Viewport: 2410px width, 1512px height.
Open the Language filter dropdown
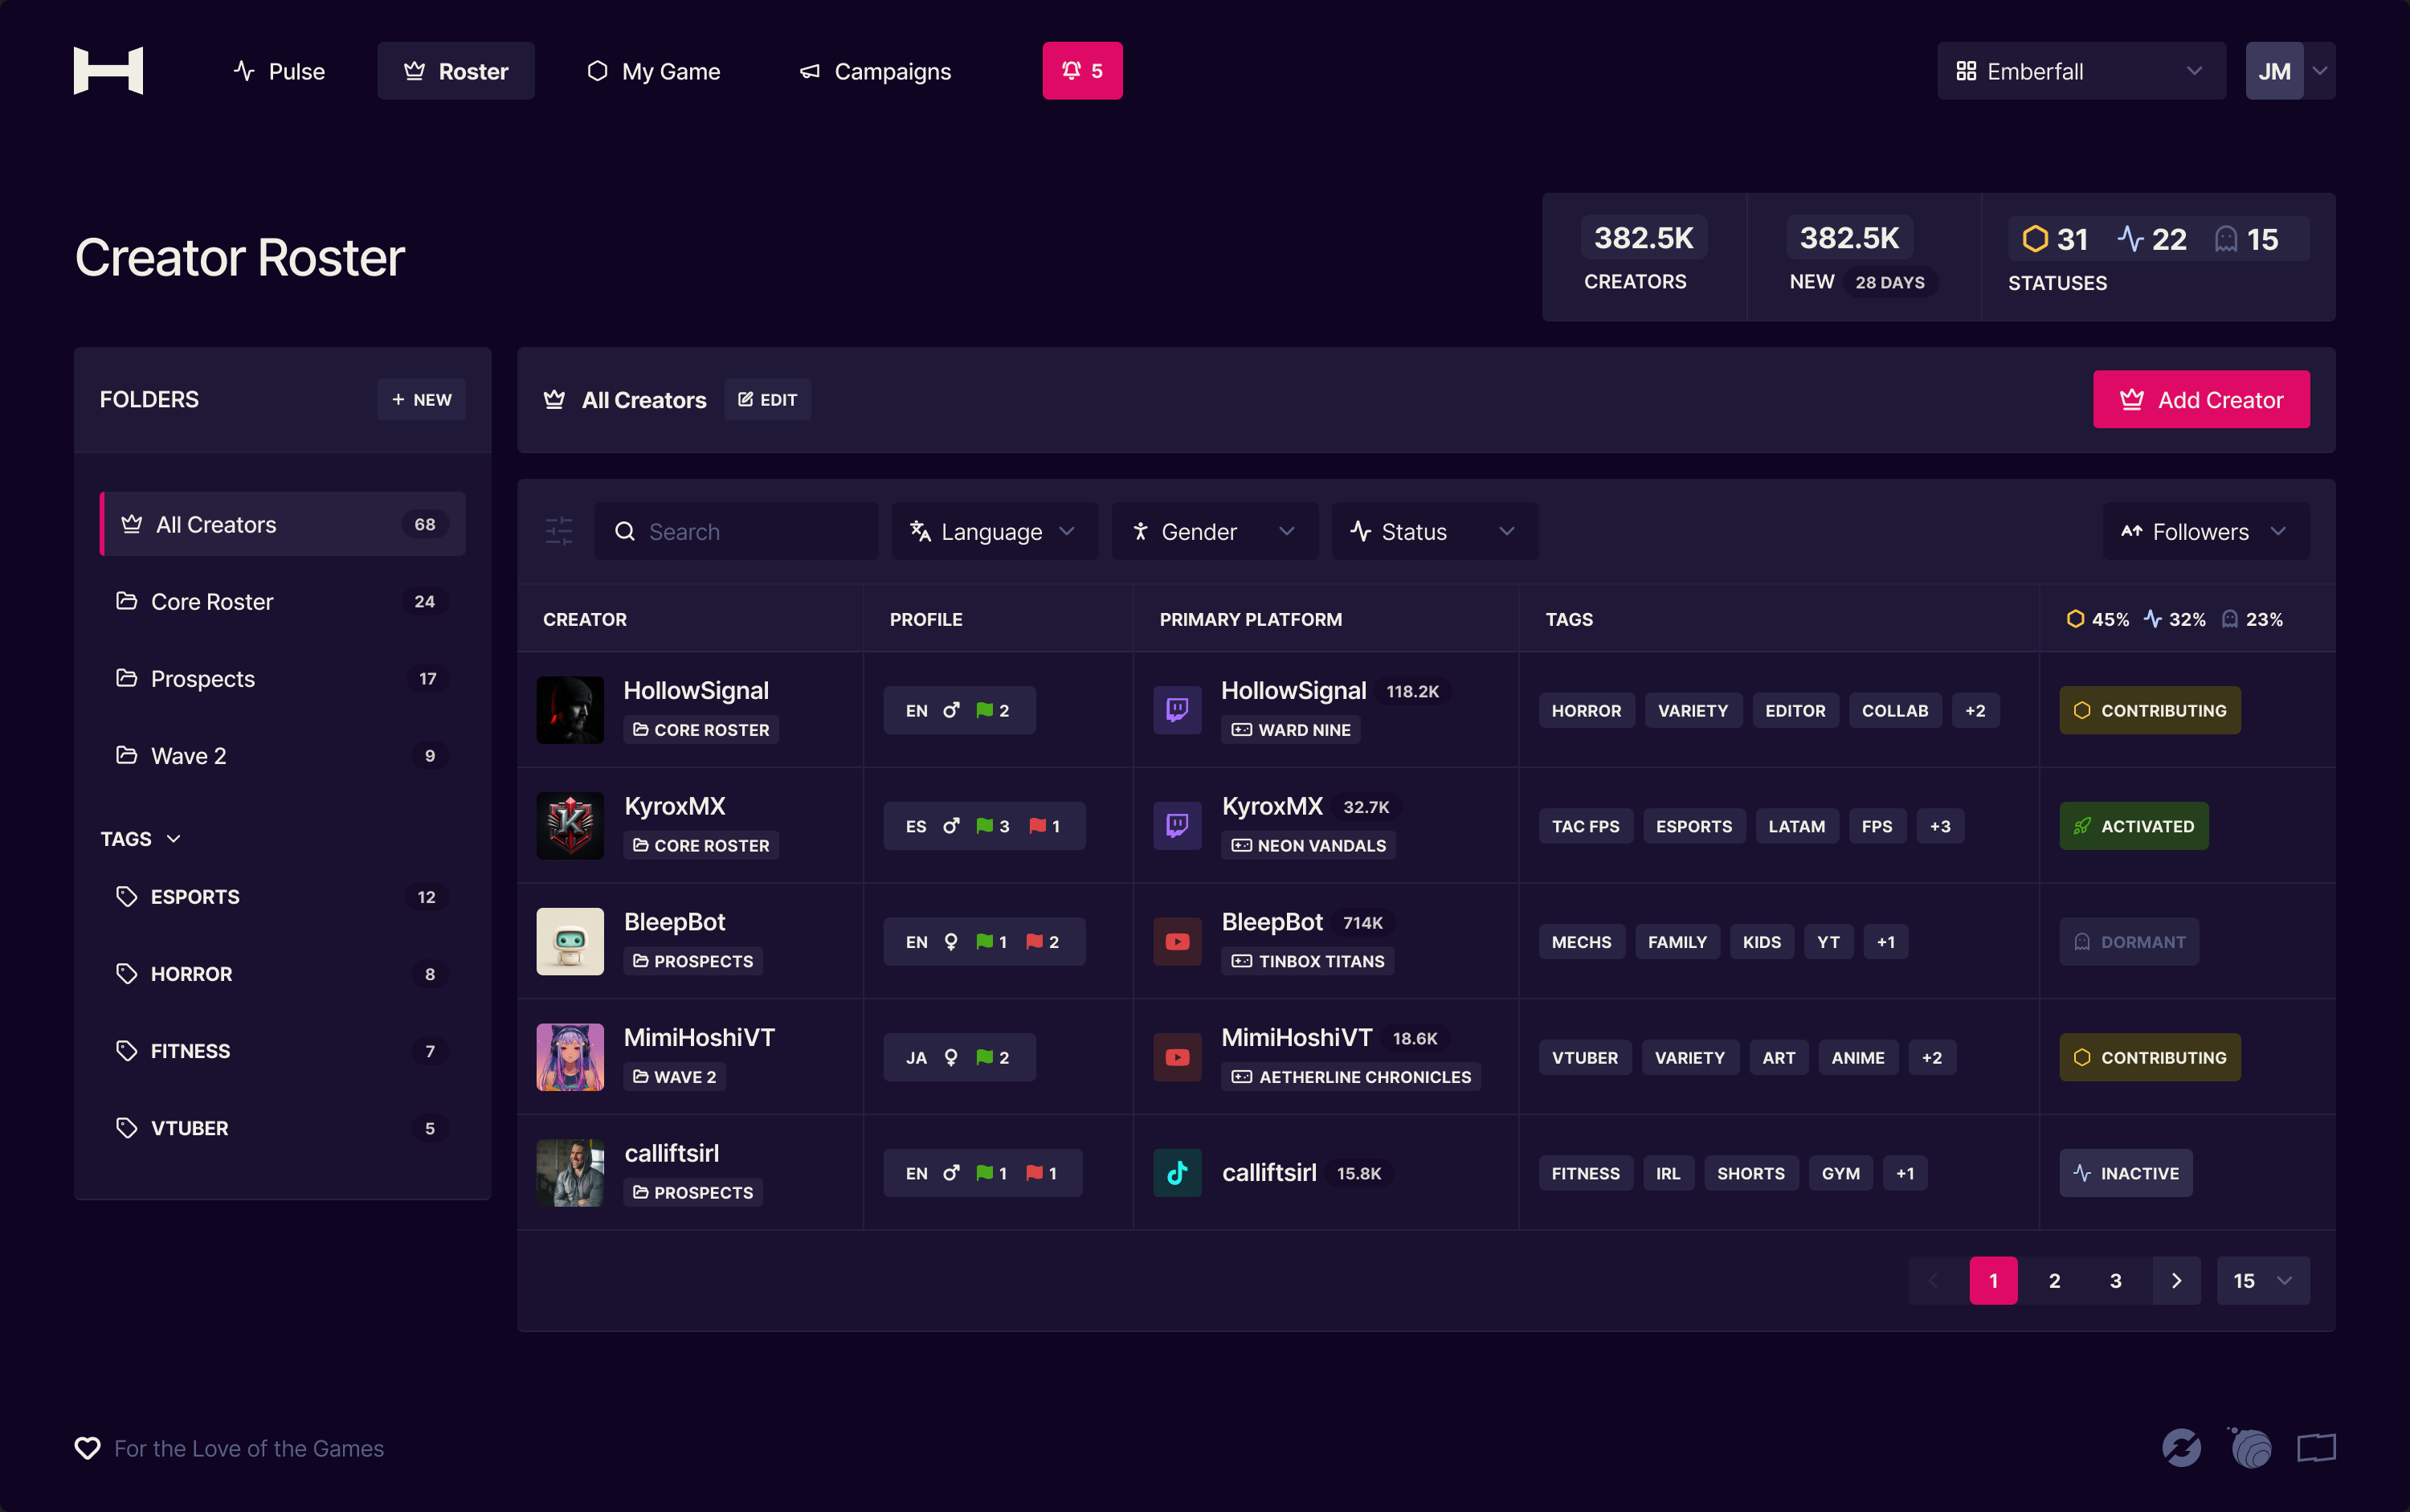click(x=994, y=531)
